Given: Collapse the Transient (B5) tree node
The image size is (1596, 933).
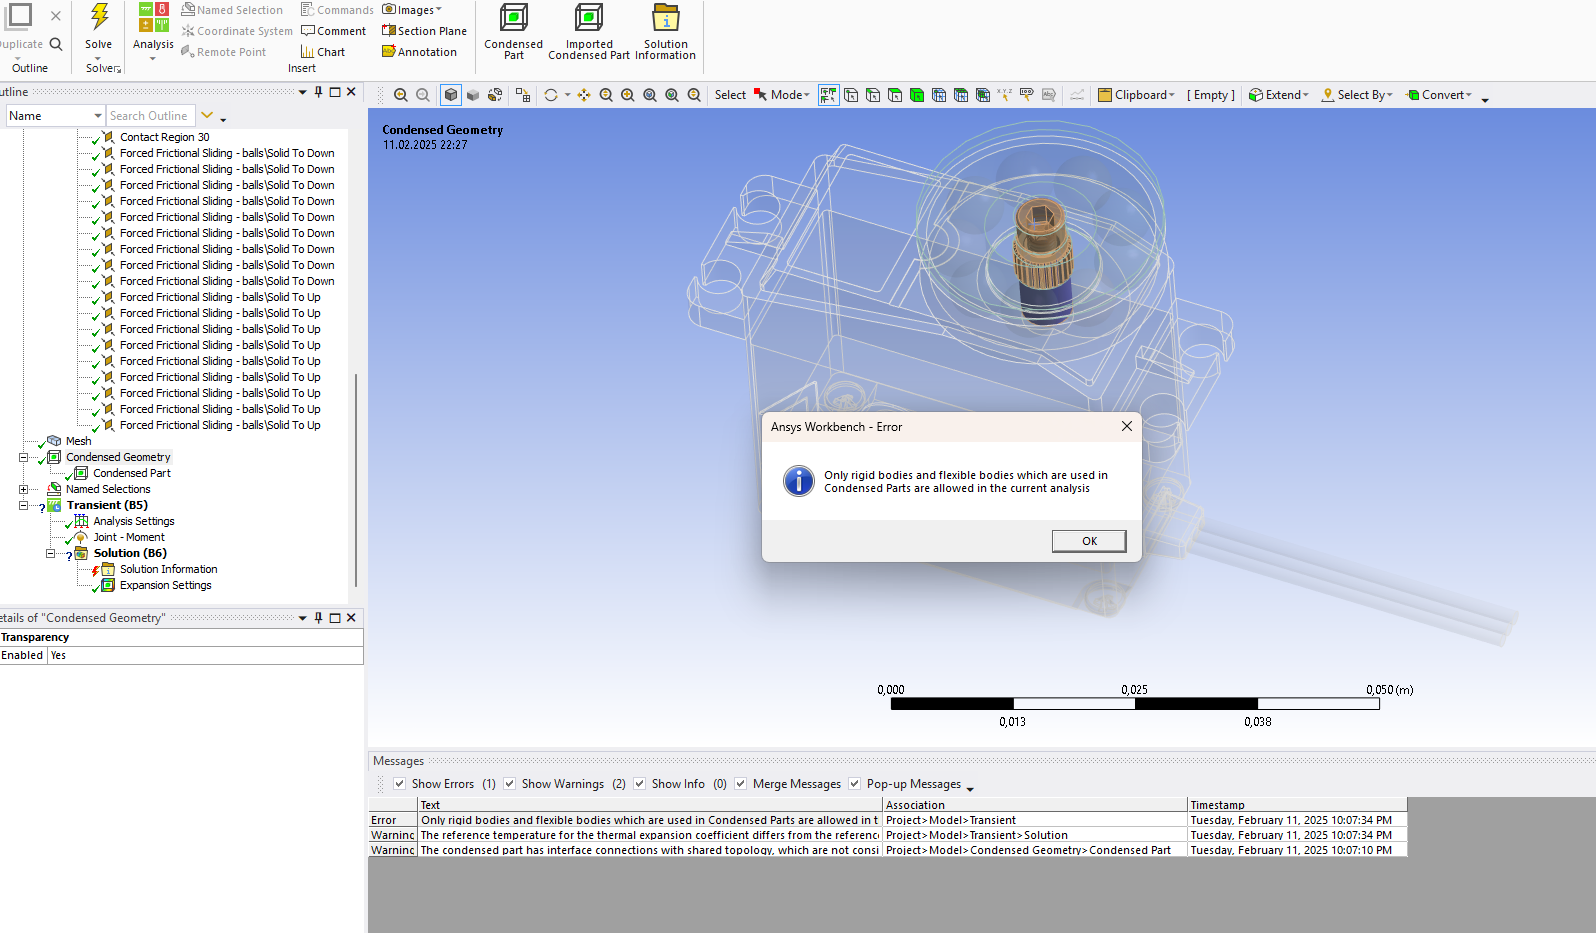Looking at the screenshot, I should [x=23, y=505].
